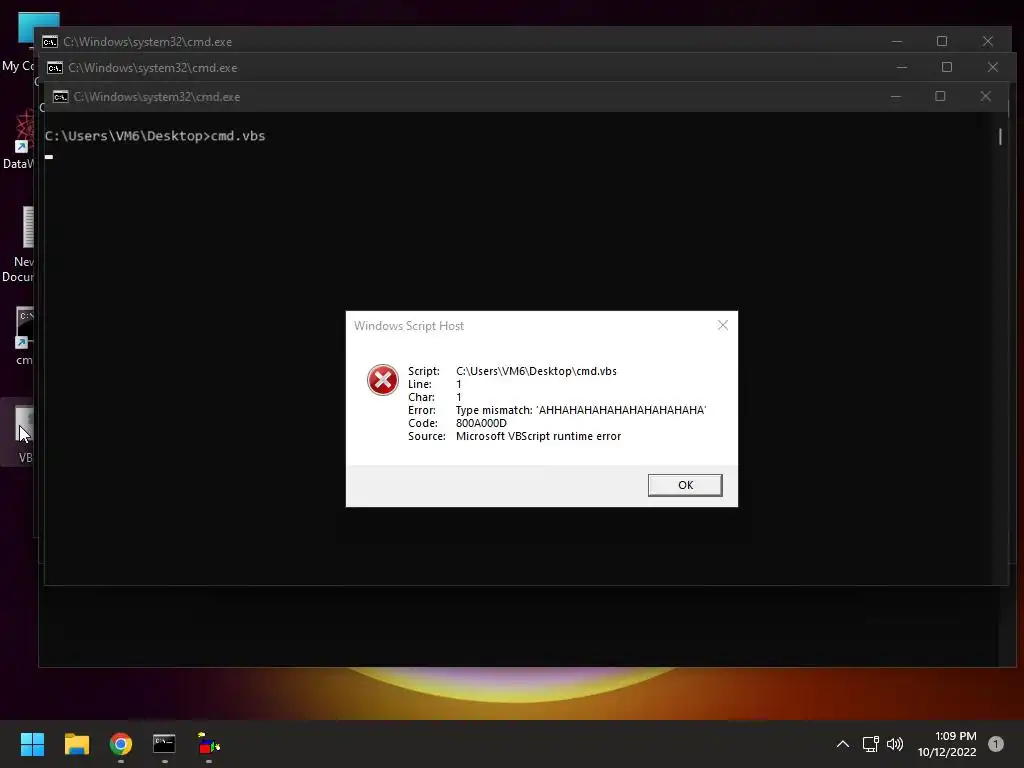Open Google Chrome from the taskbar
Image resolution: width=1024 pixels, height=768 pixels.
tap(121, 744)
